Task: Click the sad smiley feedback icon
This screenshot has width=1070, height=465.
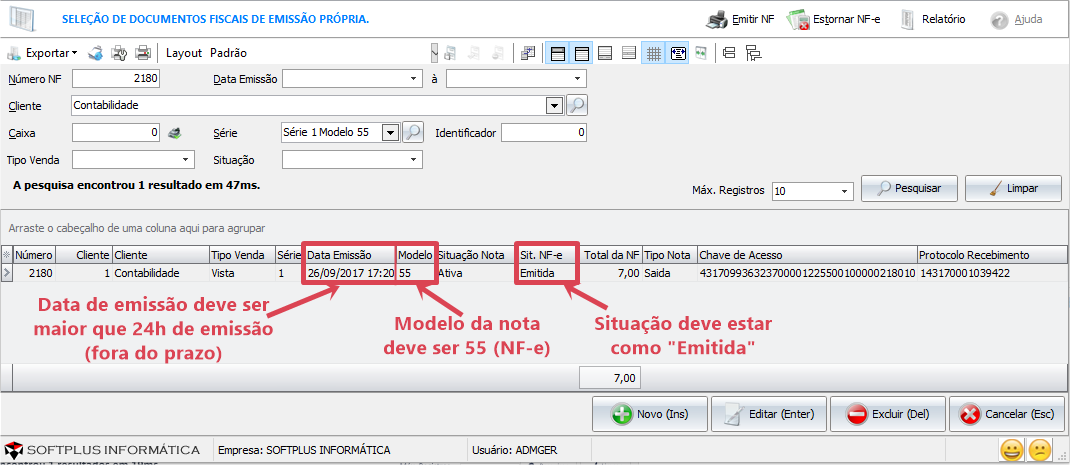Action: (x=1039, y=450)
